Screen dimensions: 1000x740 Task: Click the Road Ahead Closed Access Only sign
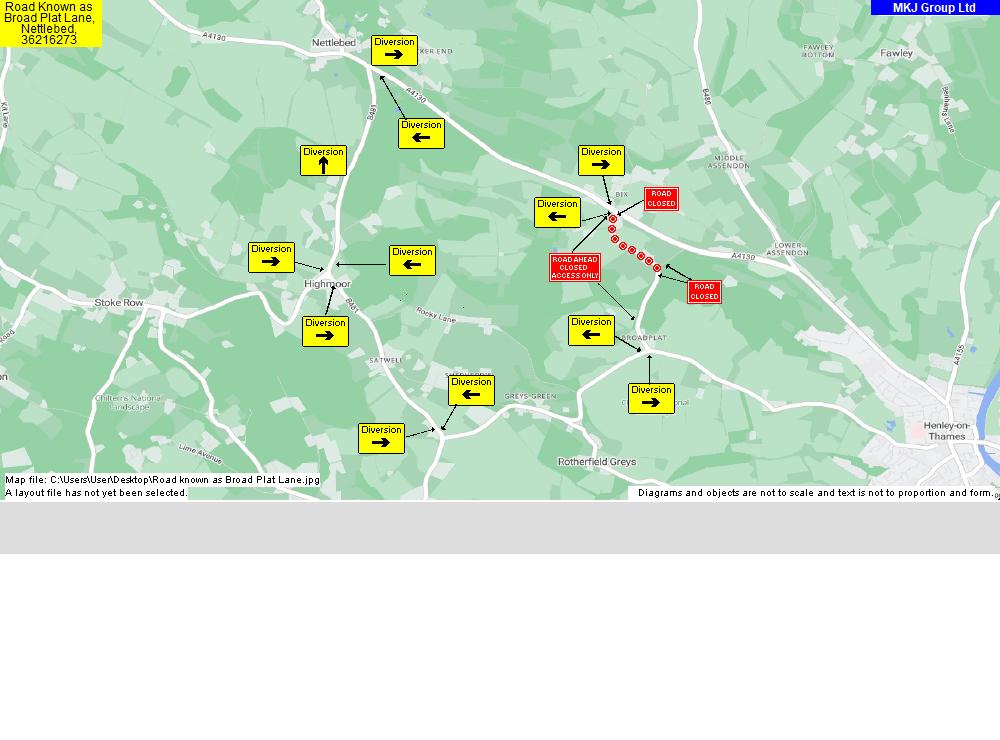[574, 267]
